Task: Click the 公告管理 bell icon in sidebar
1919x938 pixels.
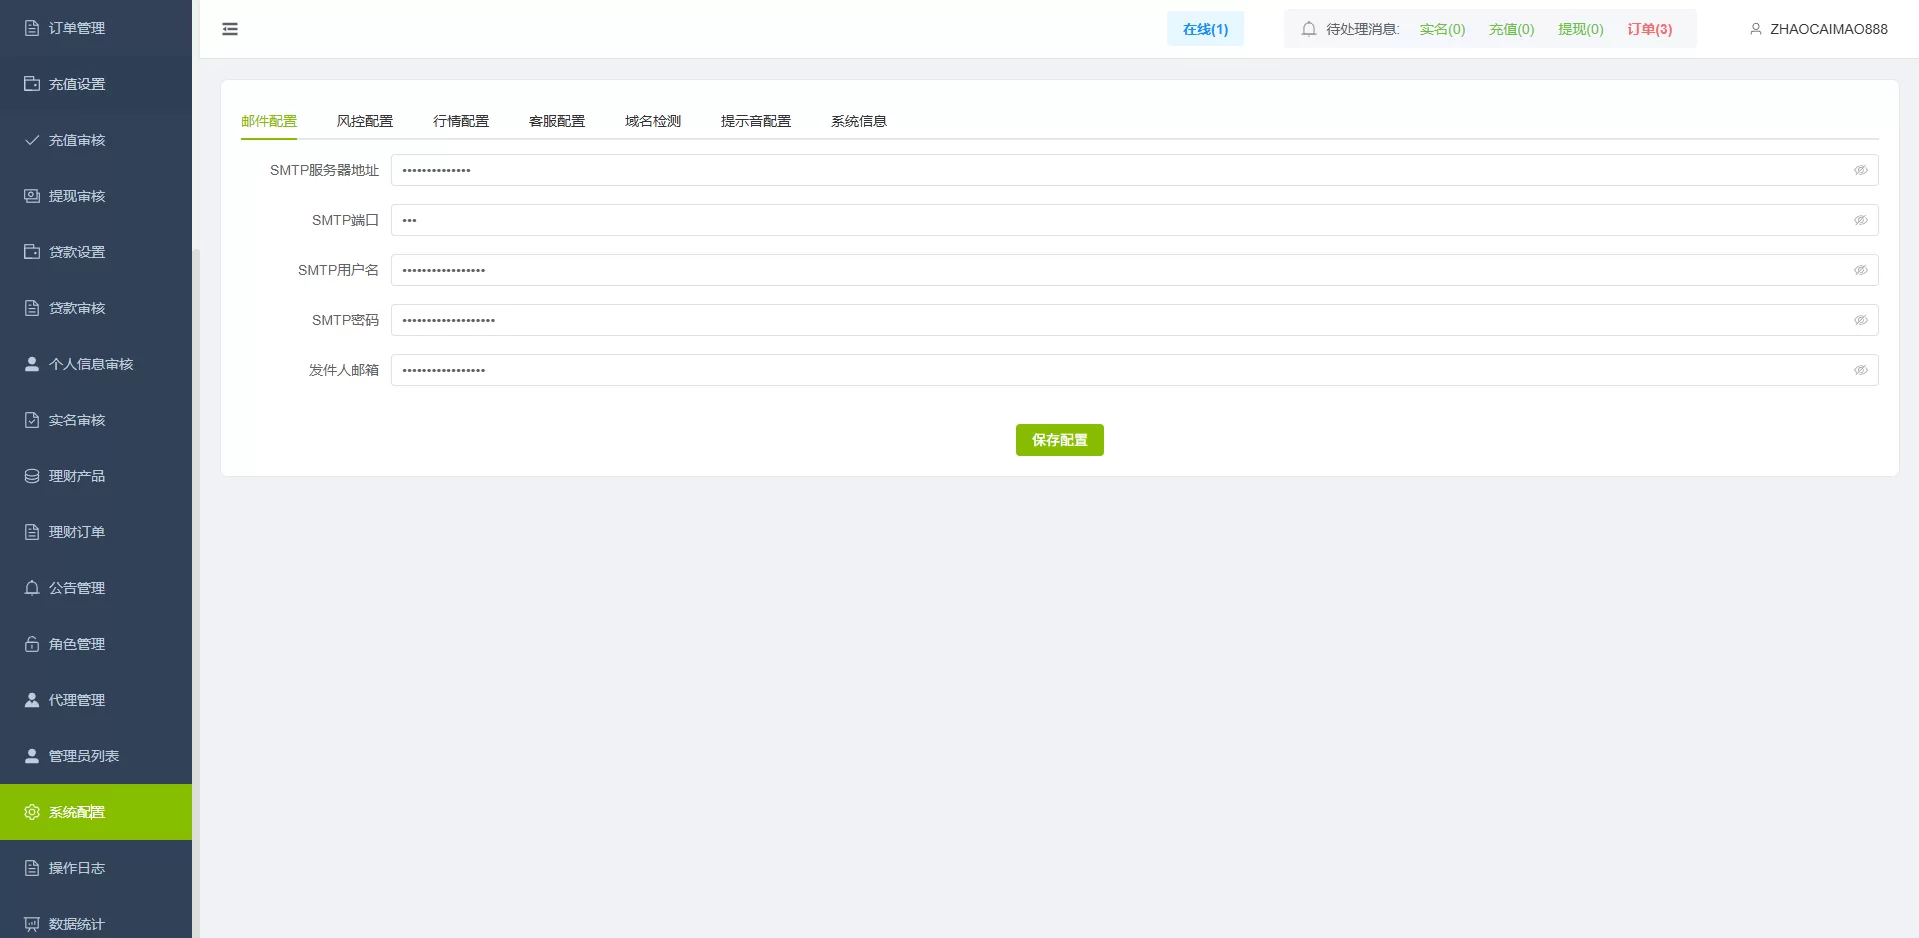Action: [32, 588]
